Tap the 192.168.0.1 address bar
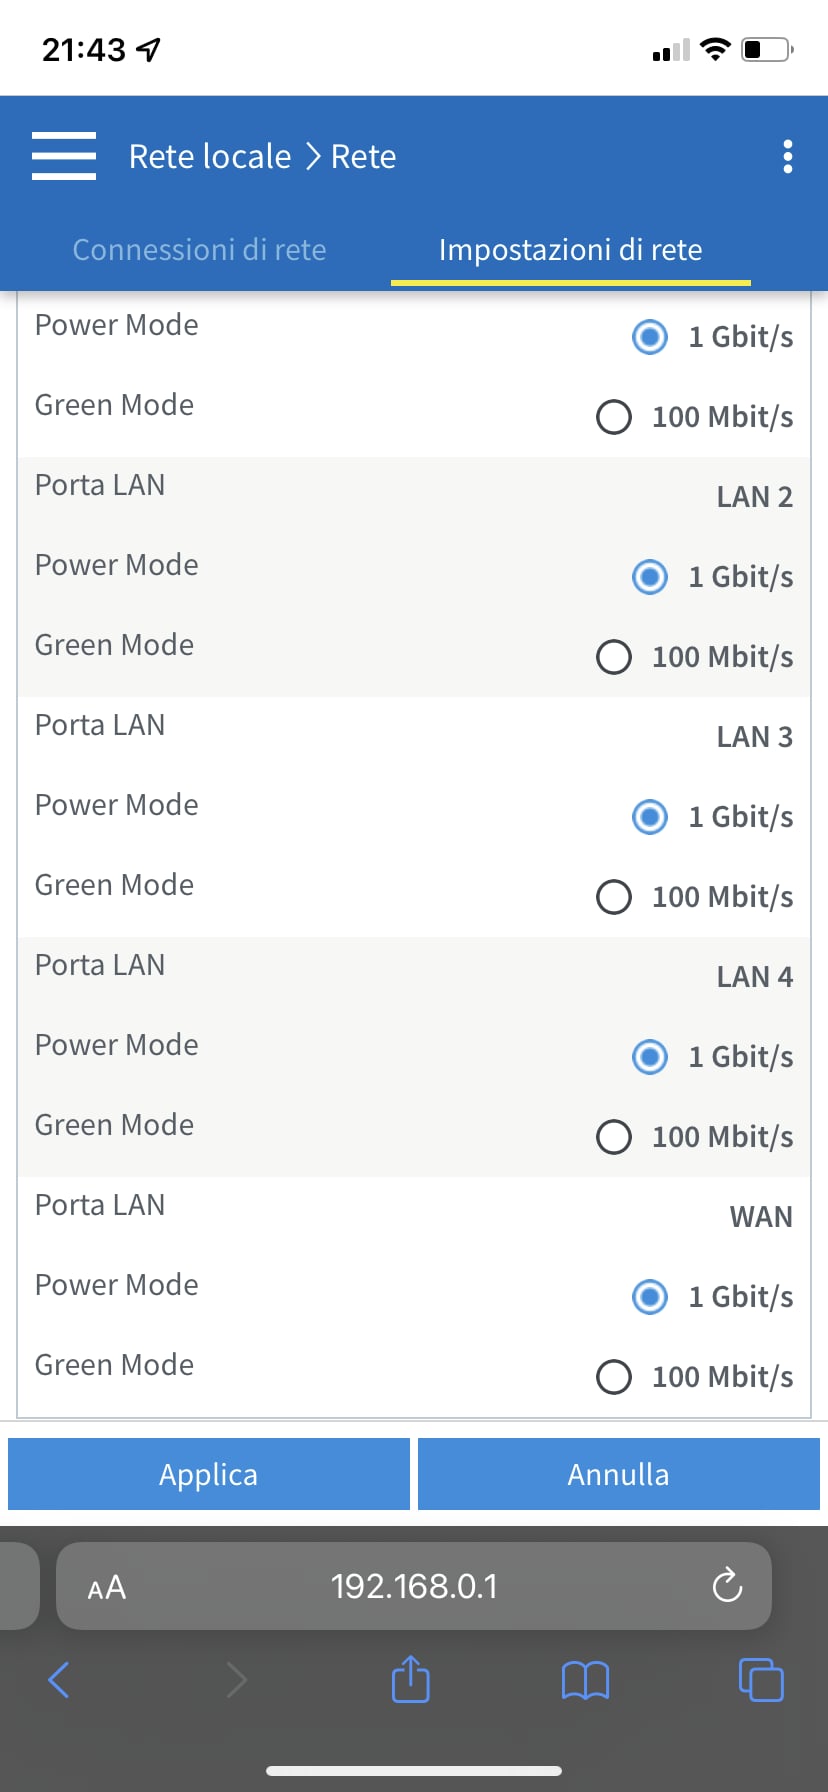 pos(414,1586)
